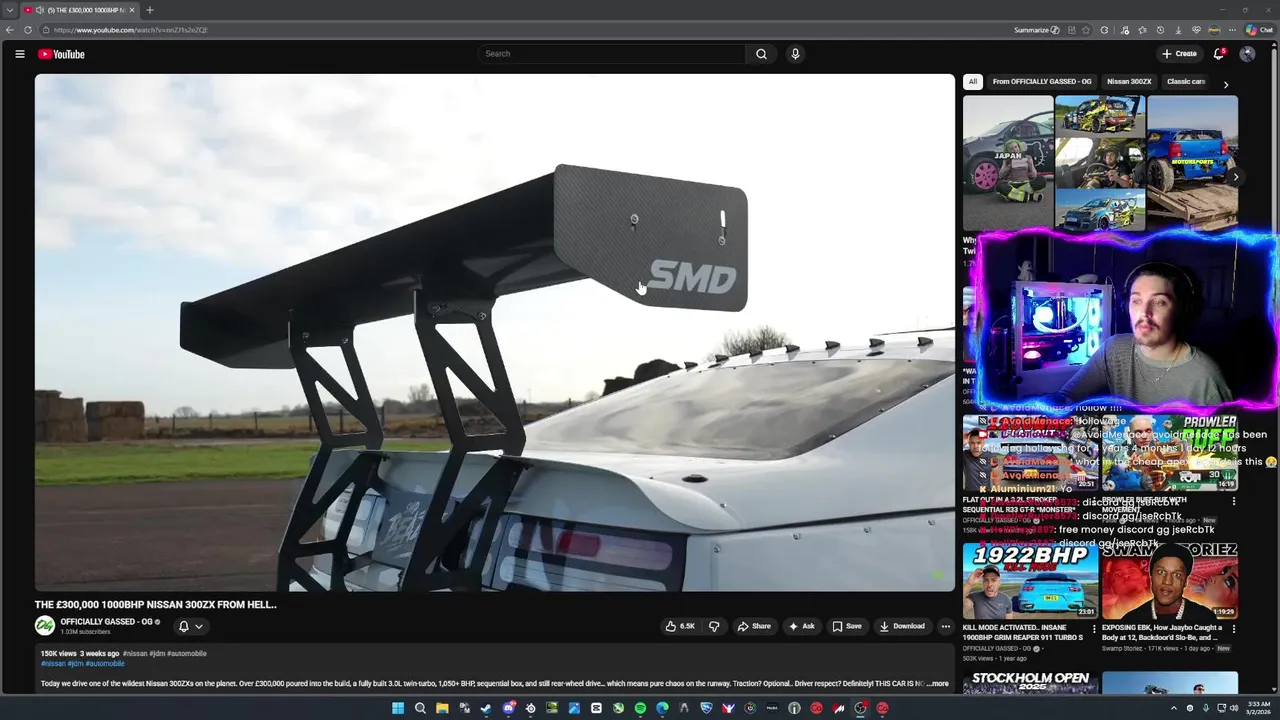The height and width of the screenshot is (720, 1280).
Task: Select From OFFICIALLY GASSED - OG chip
Action: tap(1041, 82)
